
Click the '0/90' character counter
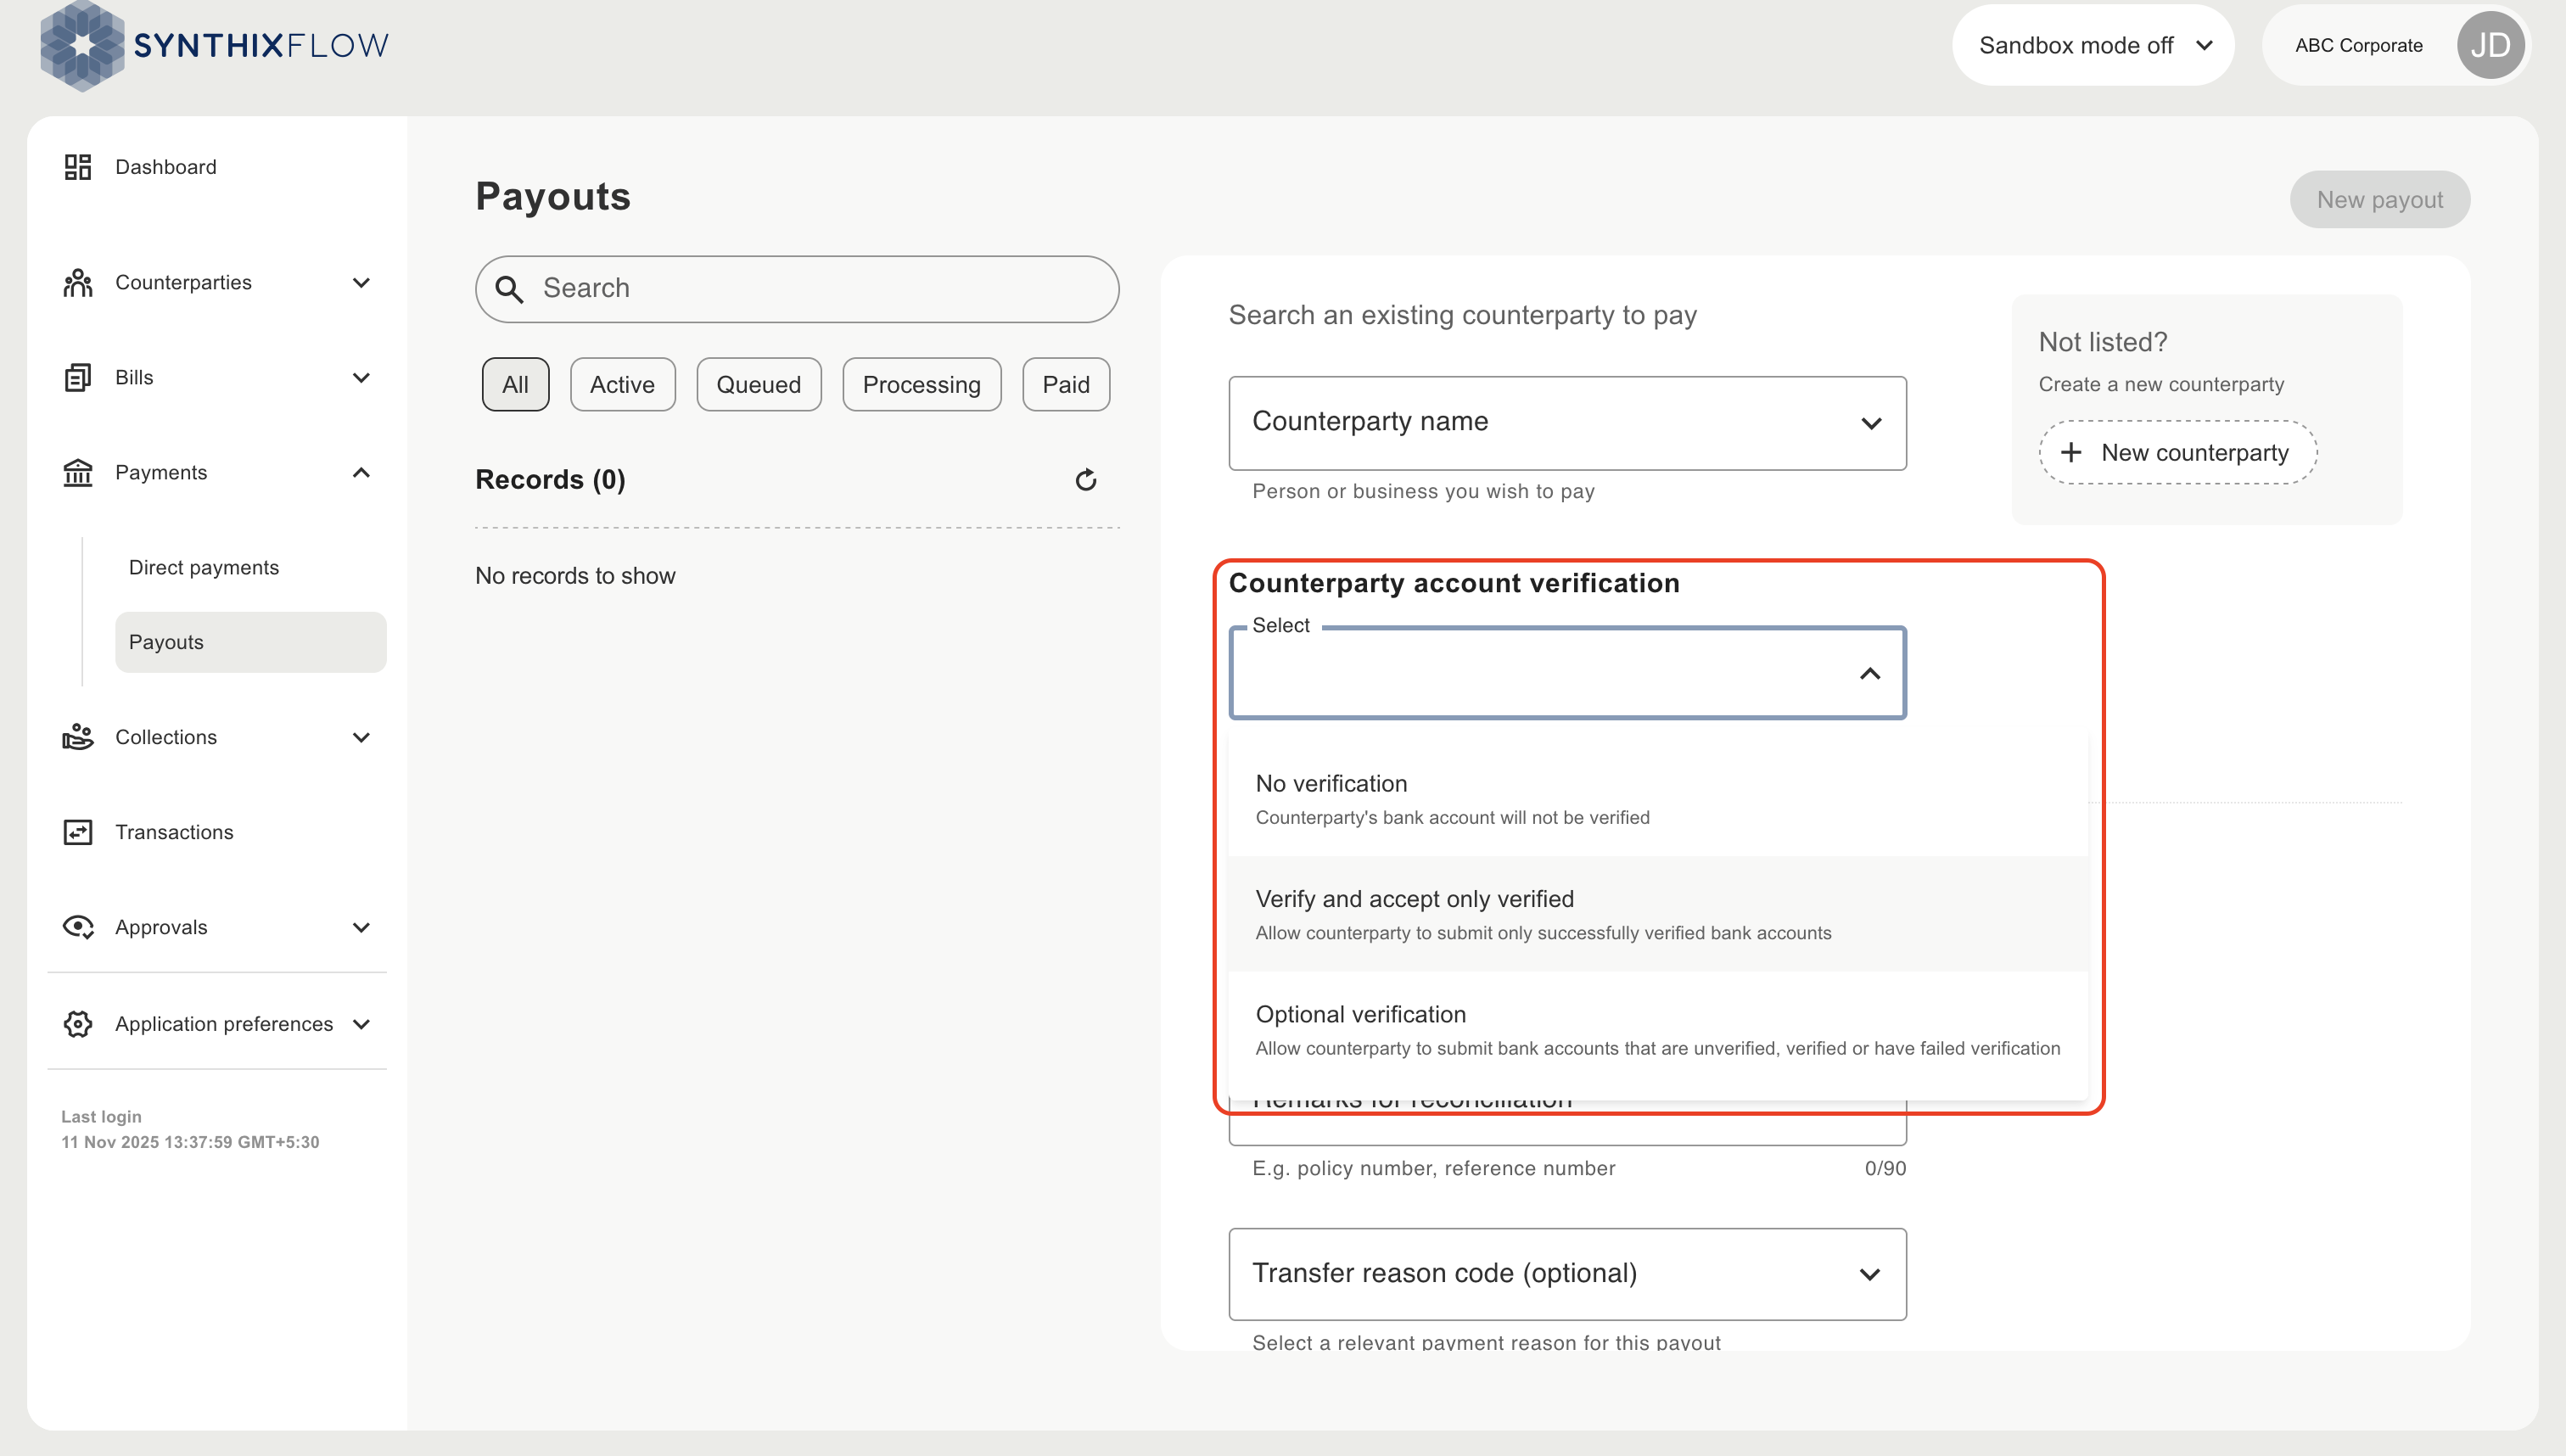tap(1885, 1168)
